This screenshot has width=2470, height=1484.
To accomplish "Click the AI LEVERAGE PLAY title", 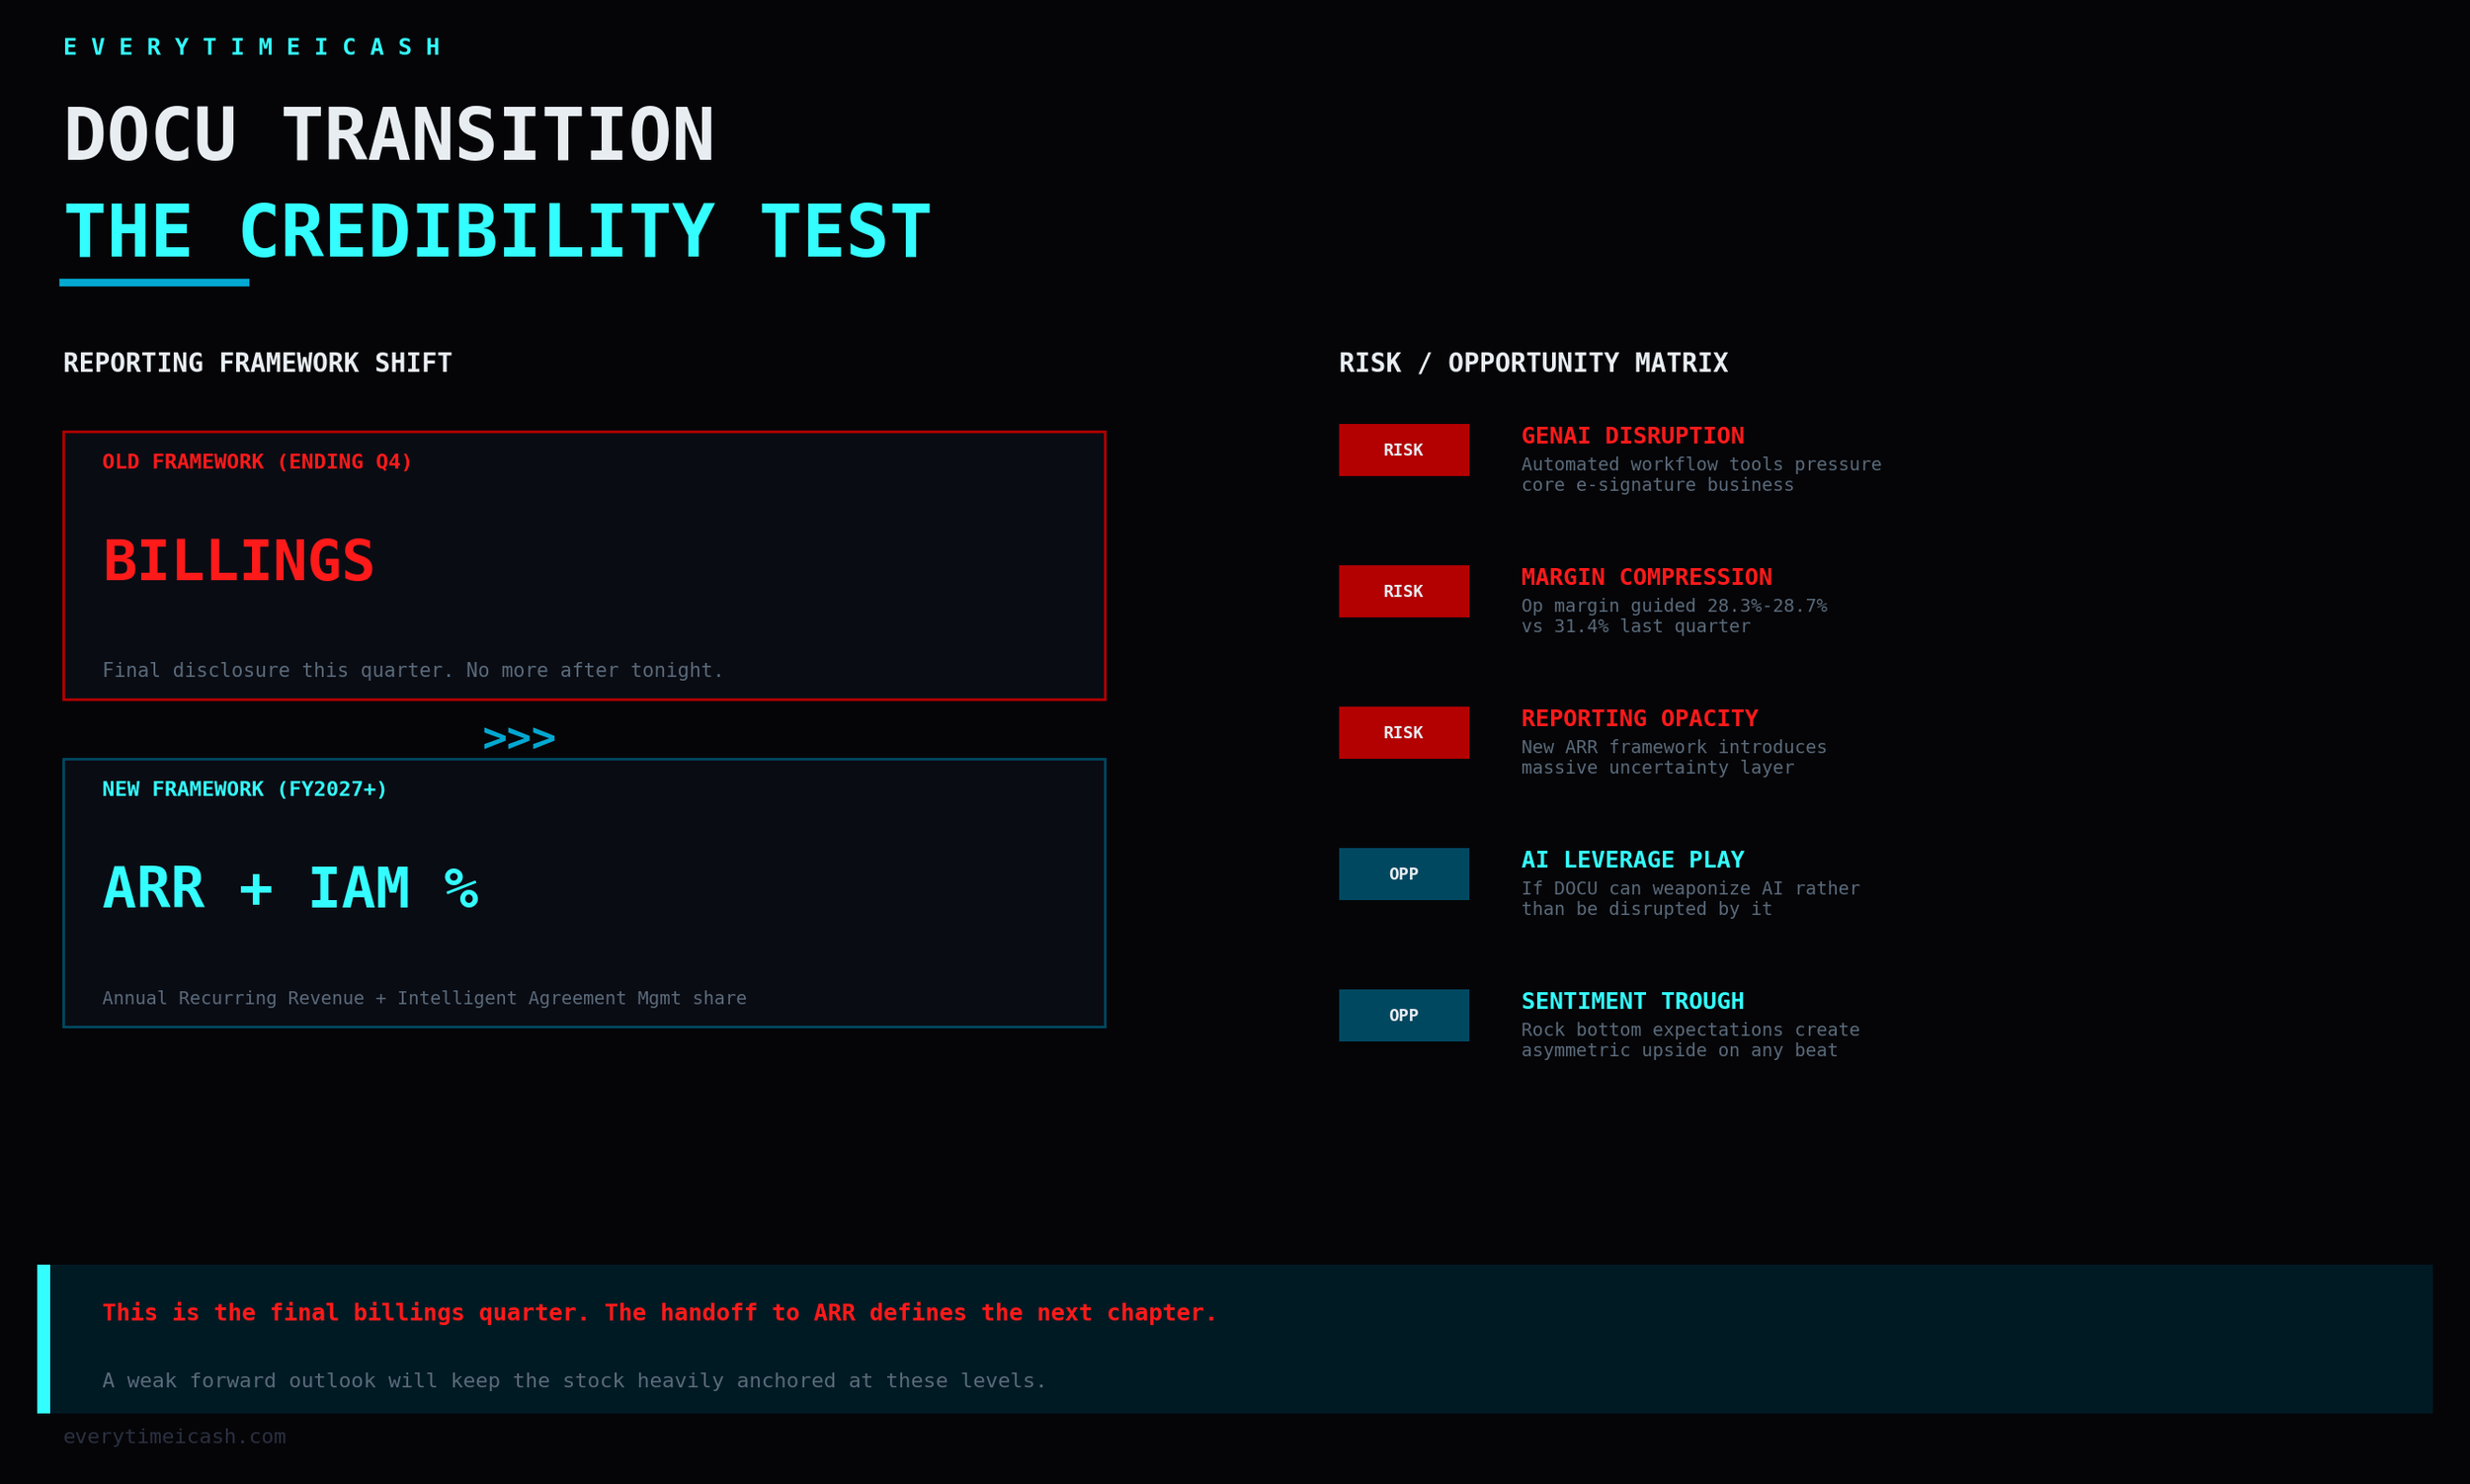I will click(1632, 860).
